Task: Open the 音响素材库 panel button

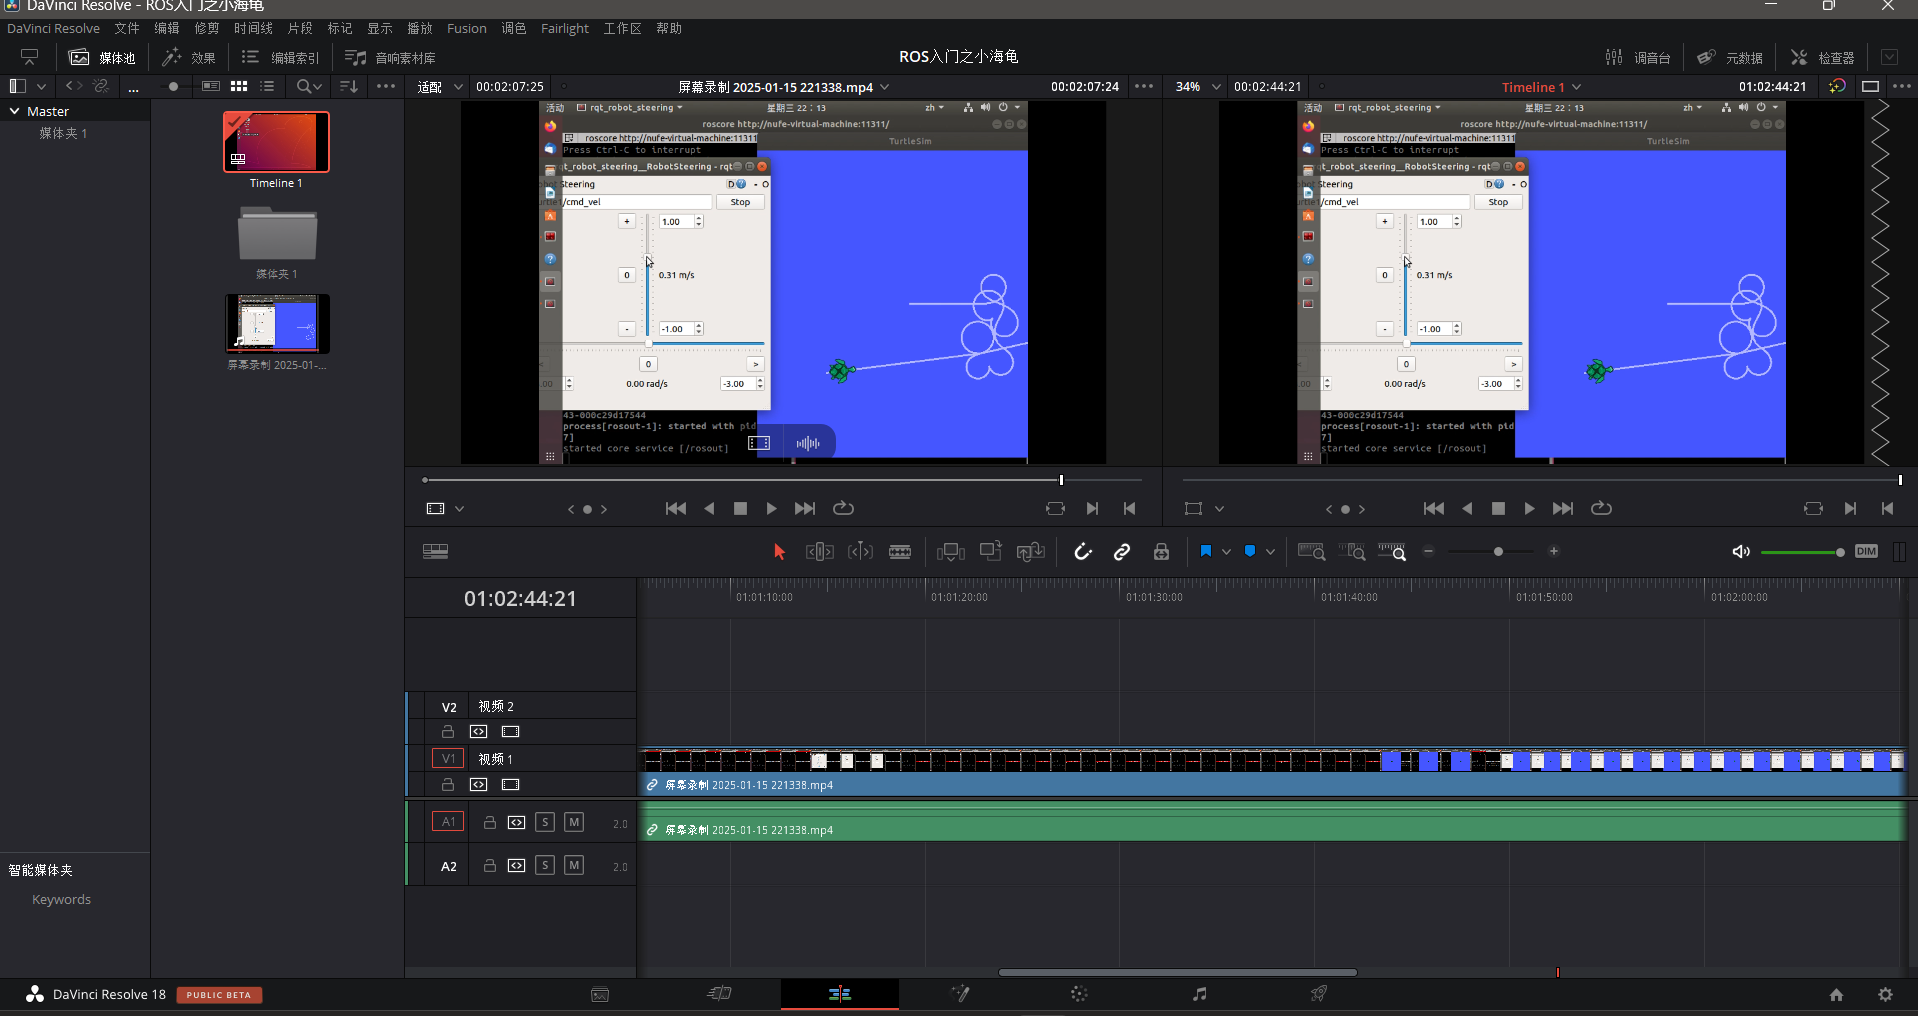Action: [x=390, y=58]
